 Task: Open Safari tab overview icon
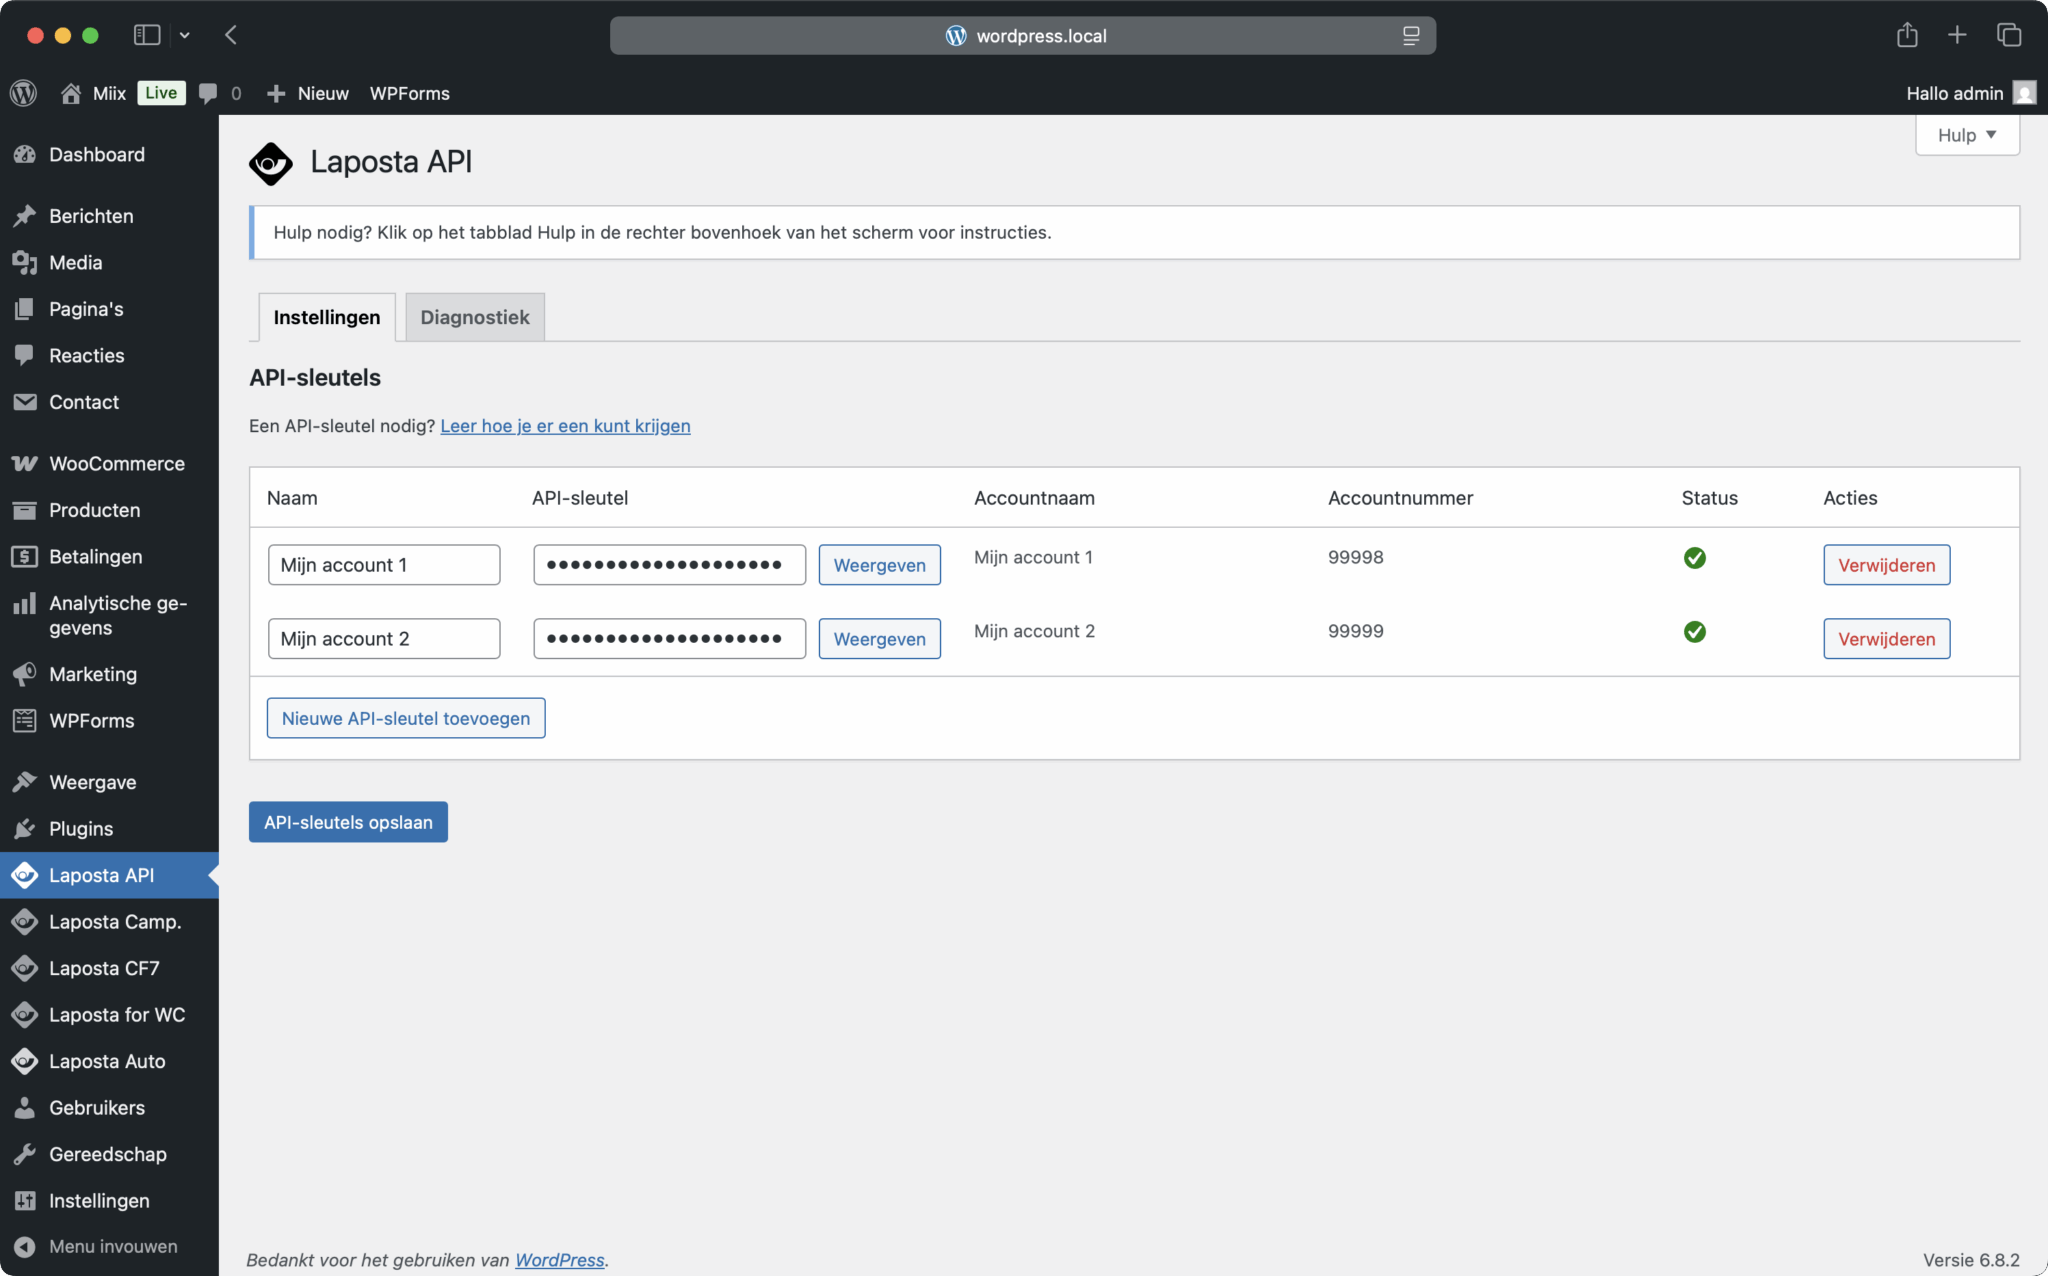point(2008,35)
